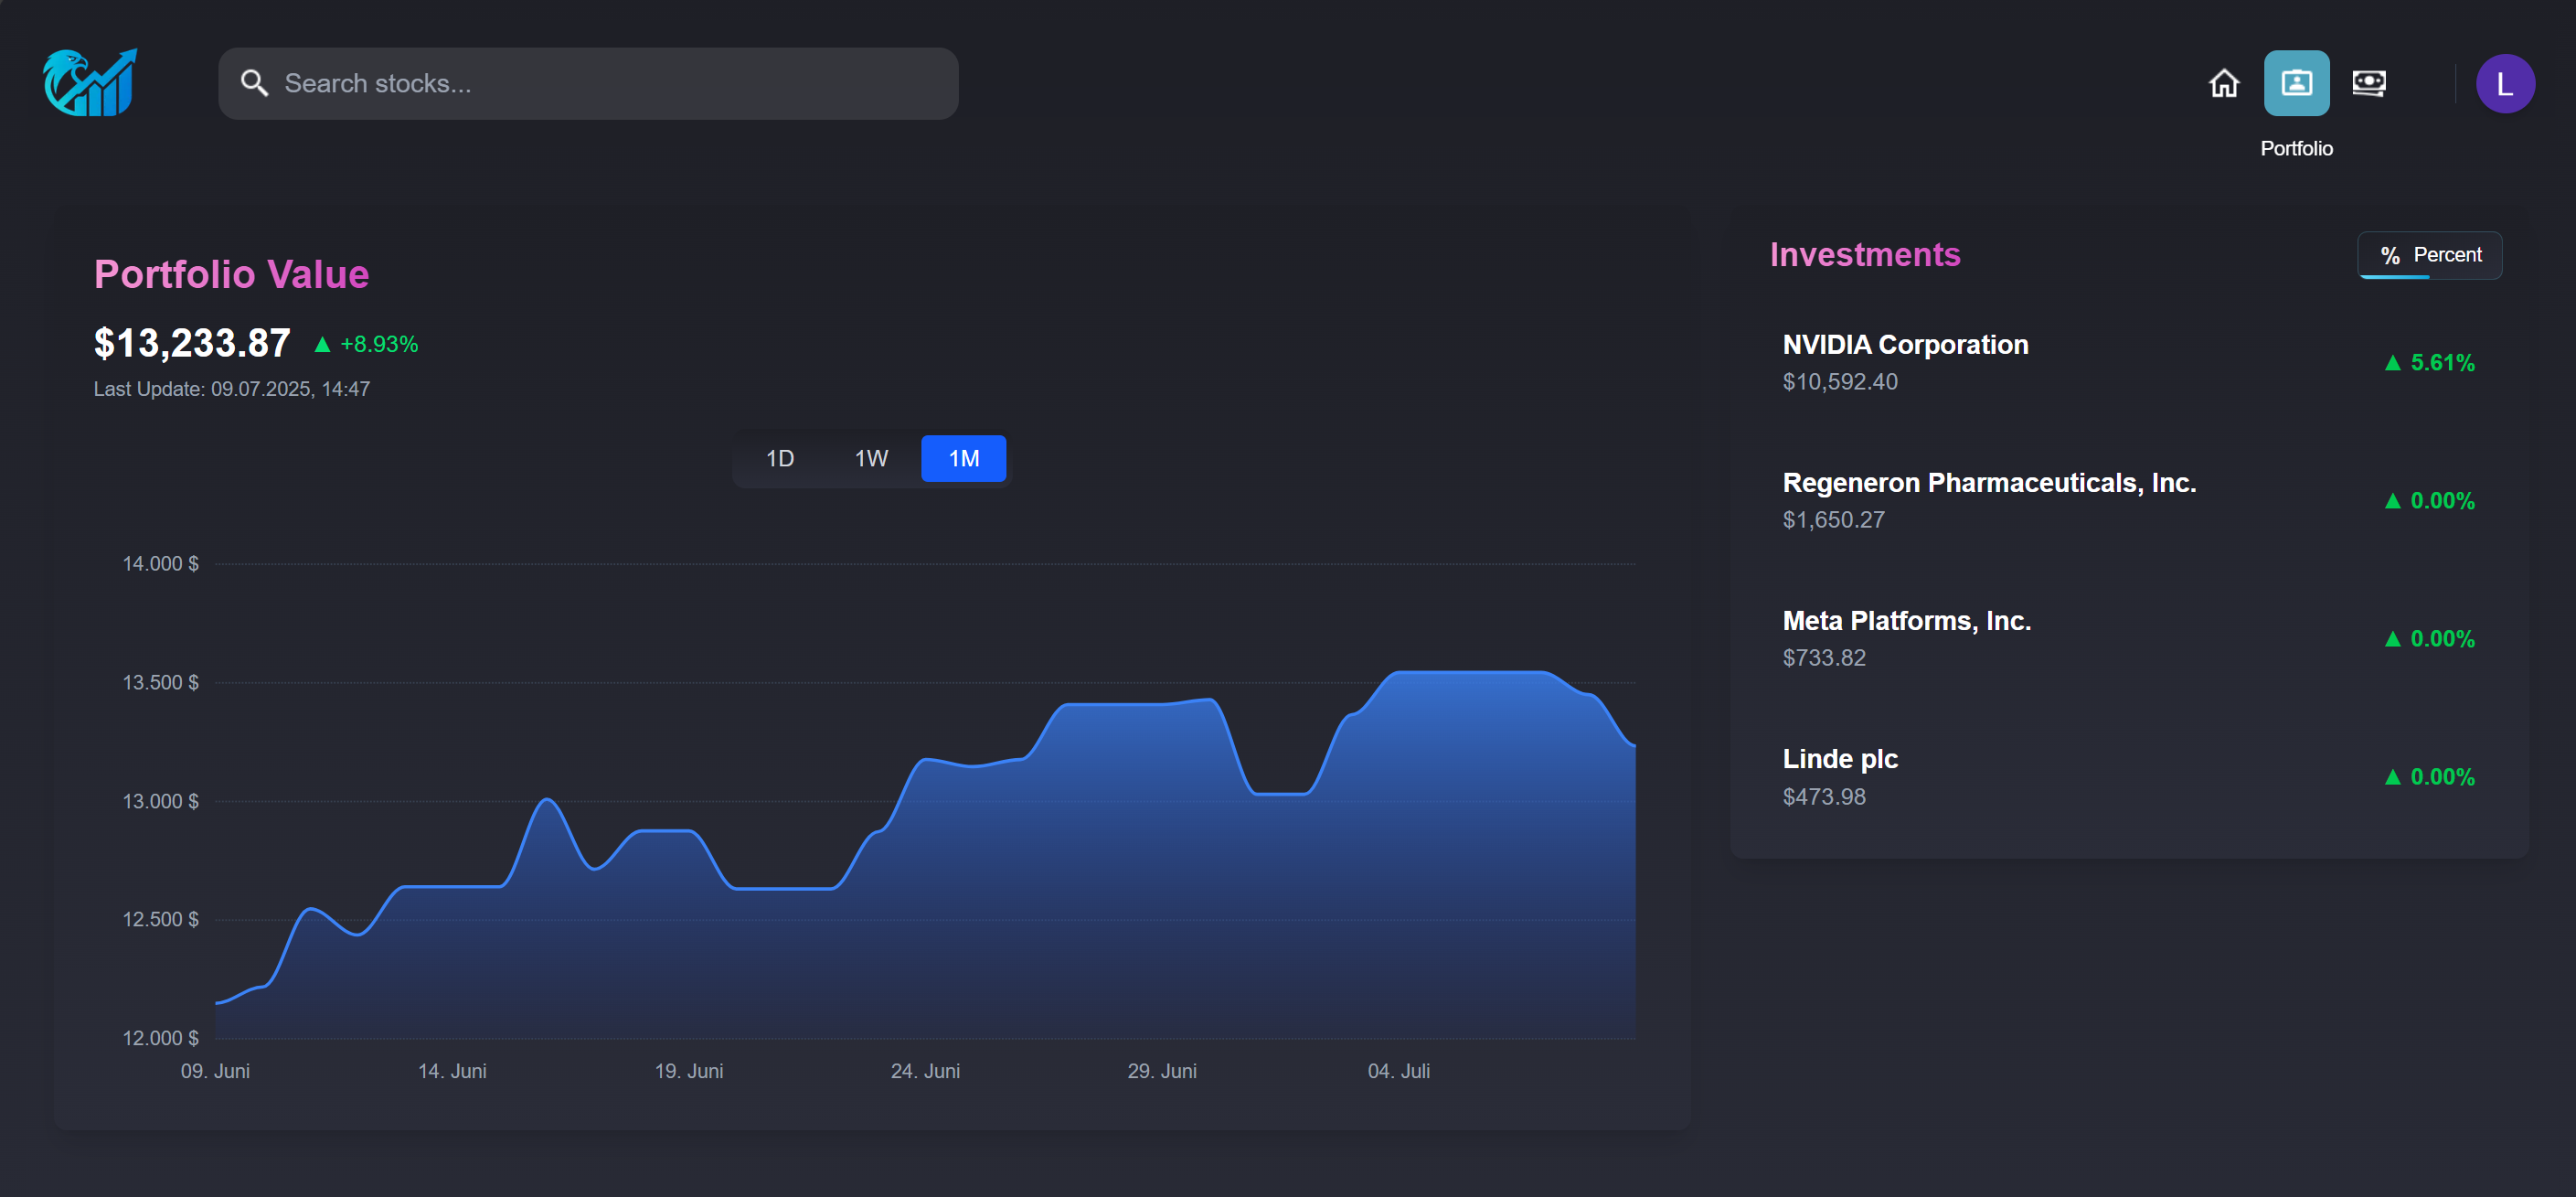The width and height of the screenshot is (2576, 1197).
Task: Toggle the Percent display switch
Action: pos(2429,255)
